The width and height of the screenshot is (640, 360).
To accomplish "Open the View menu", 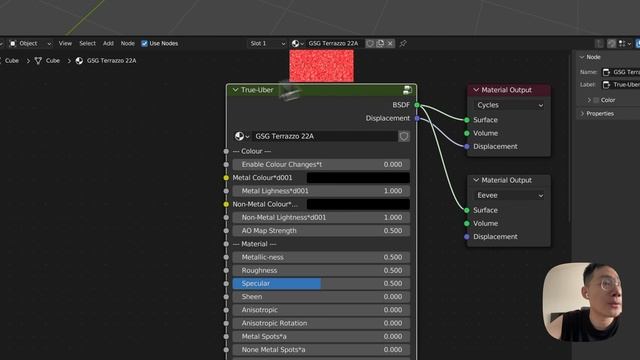I will click(x=65, y=43).
